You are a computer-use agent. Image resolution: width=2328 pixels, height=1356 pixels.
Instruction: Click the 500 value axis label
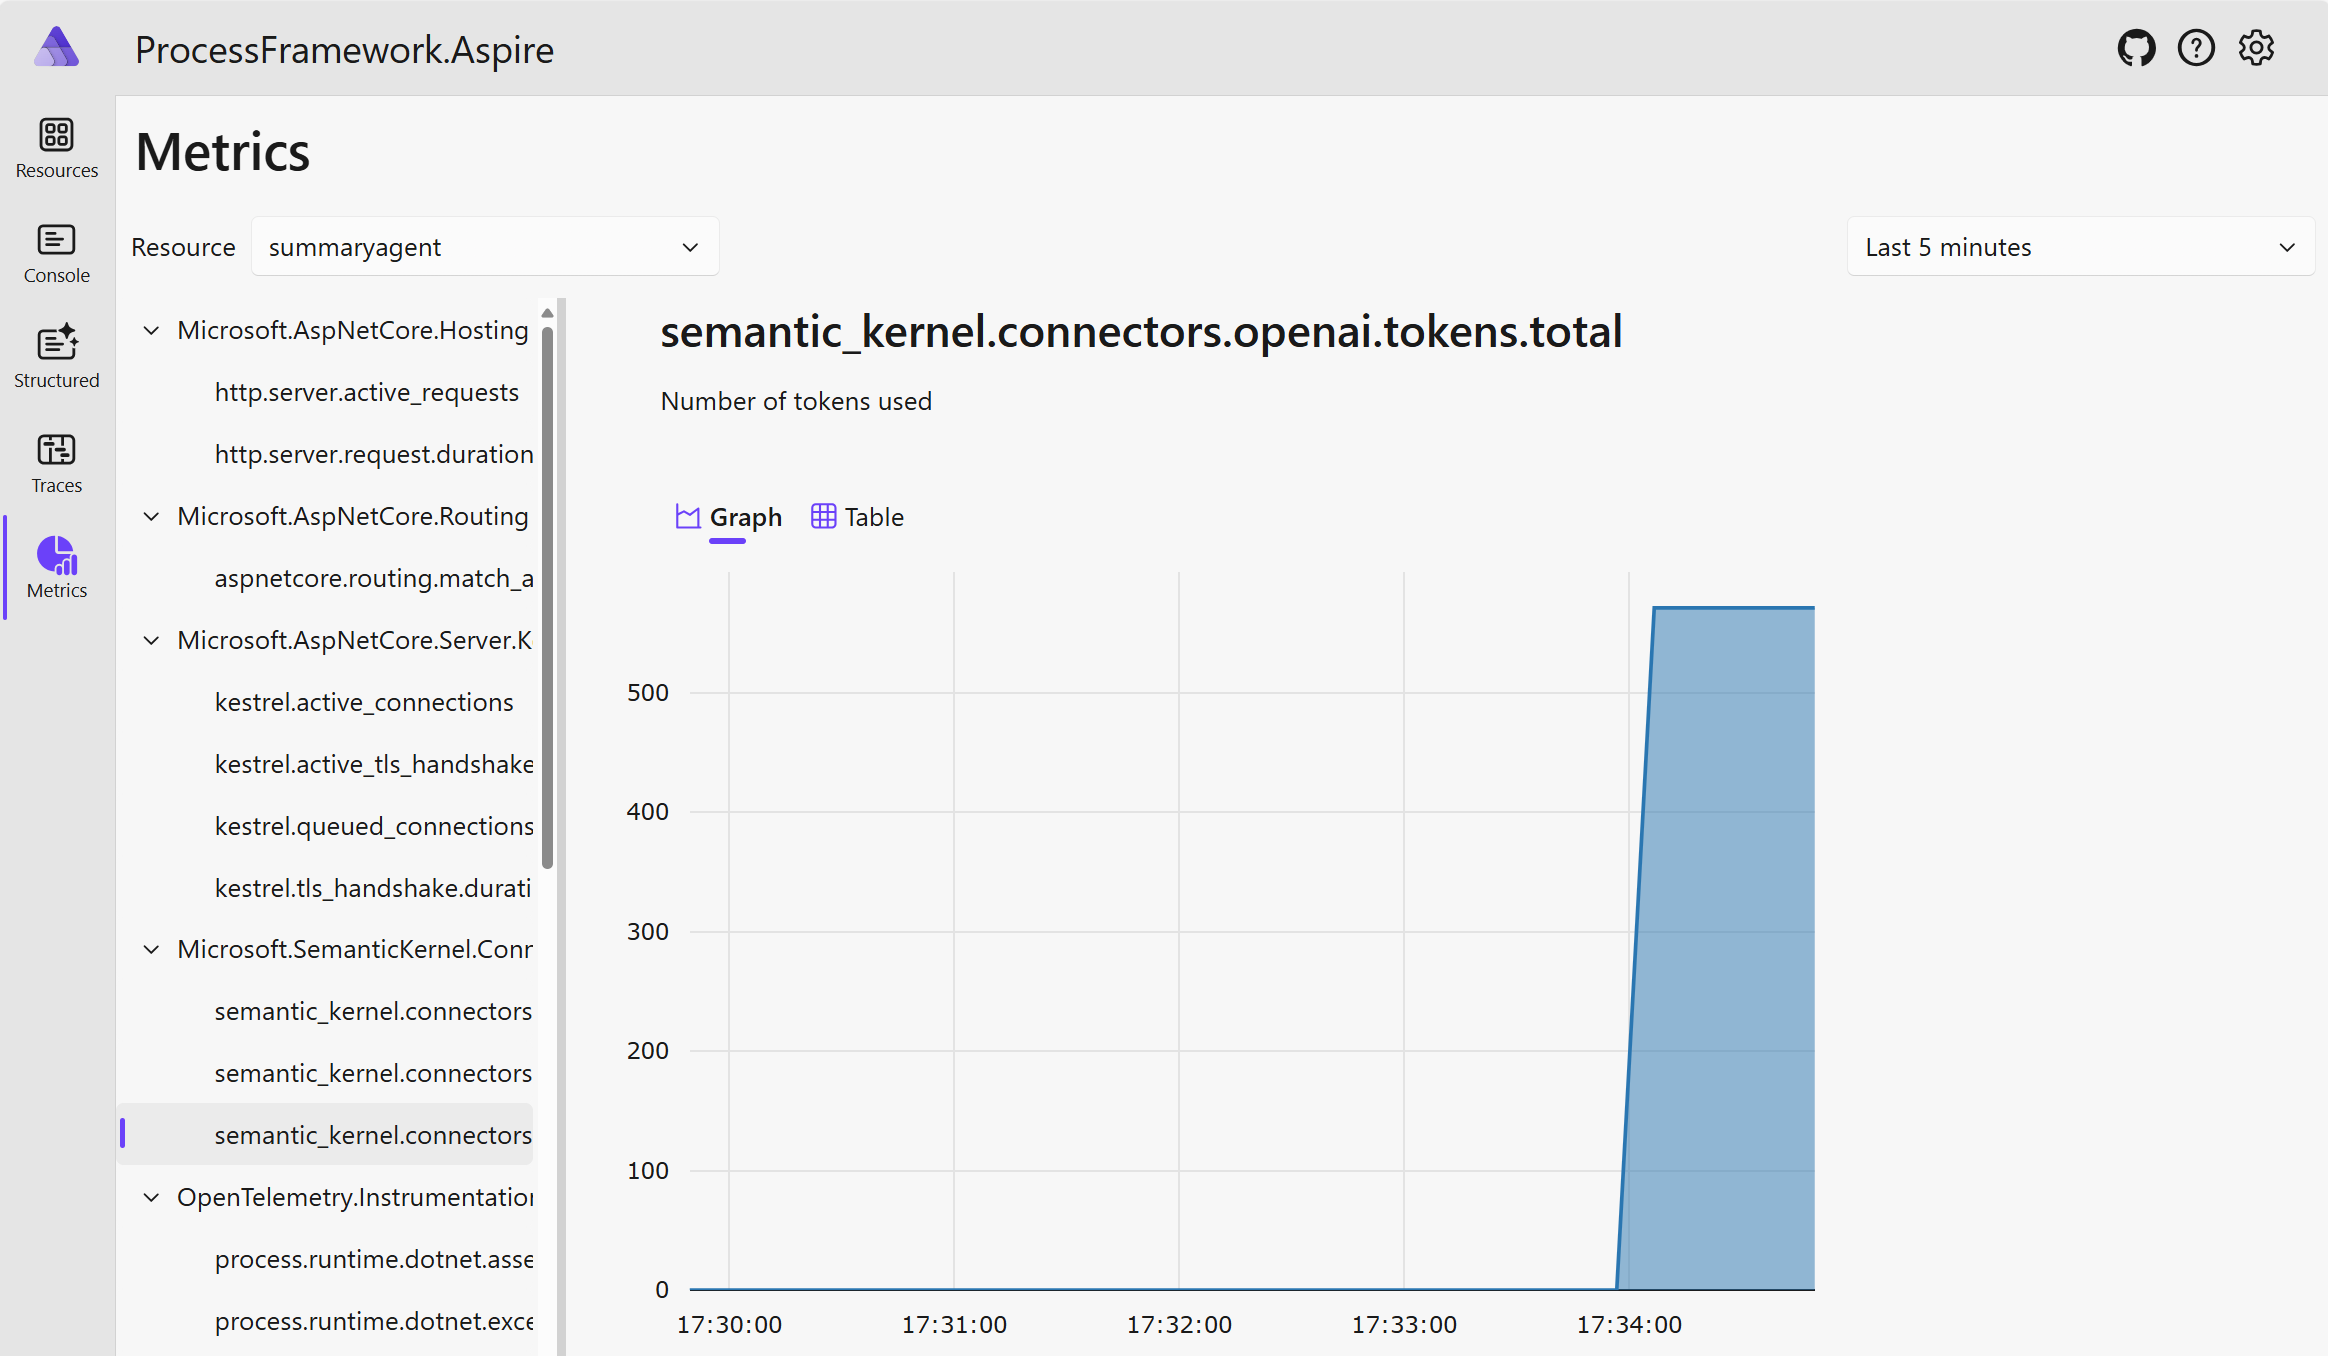(648, 693)
